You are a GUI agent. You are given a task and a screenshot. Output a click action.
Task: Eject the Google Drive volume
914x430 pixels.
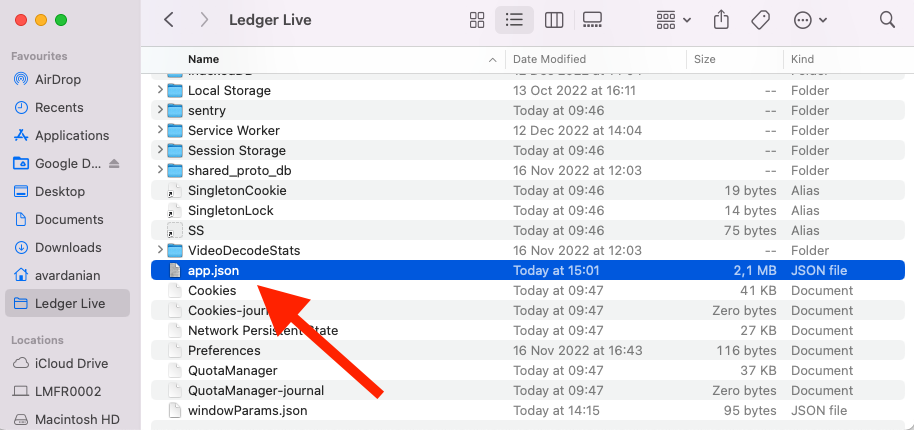point(114,163)
